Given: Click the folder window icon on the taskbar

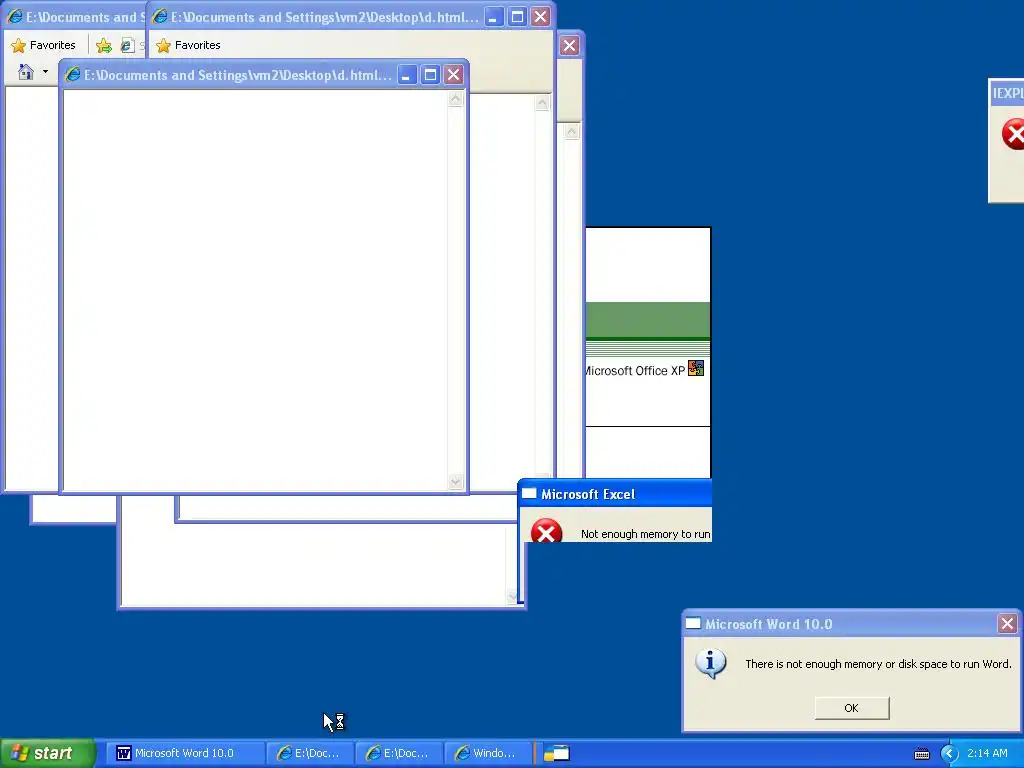Looking at the screenshot, I should [556, 754].
